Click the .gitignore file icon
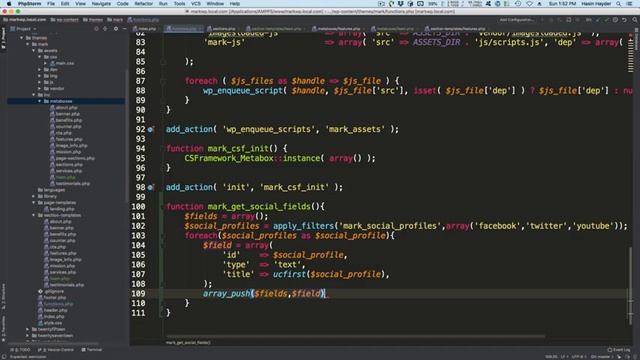This screenshot has width=640, height=360. 40,291
